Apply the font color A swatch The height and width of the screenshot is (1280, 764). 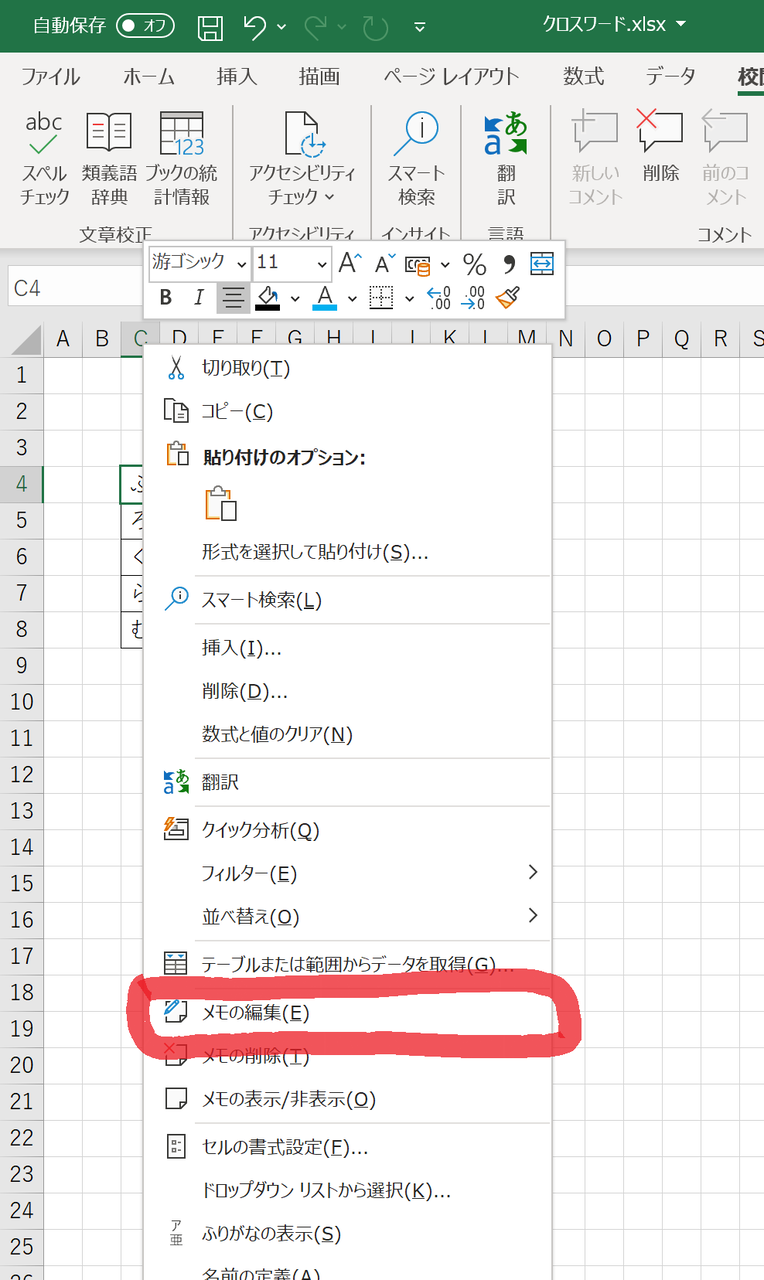tap(324, 297)
